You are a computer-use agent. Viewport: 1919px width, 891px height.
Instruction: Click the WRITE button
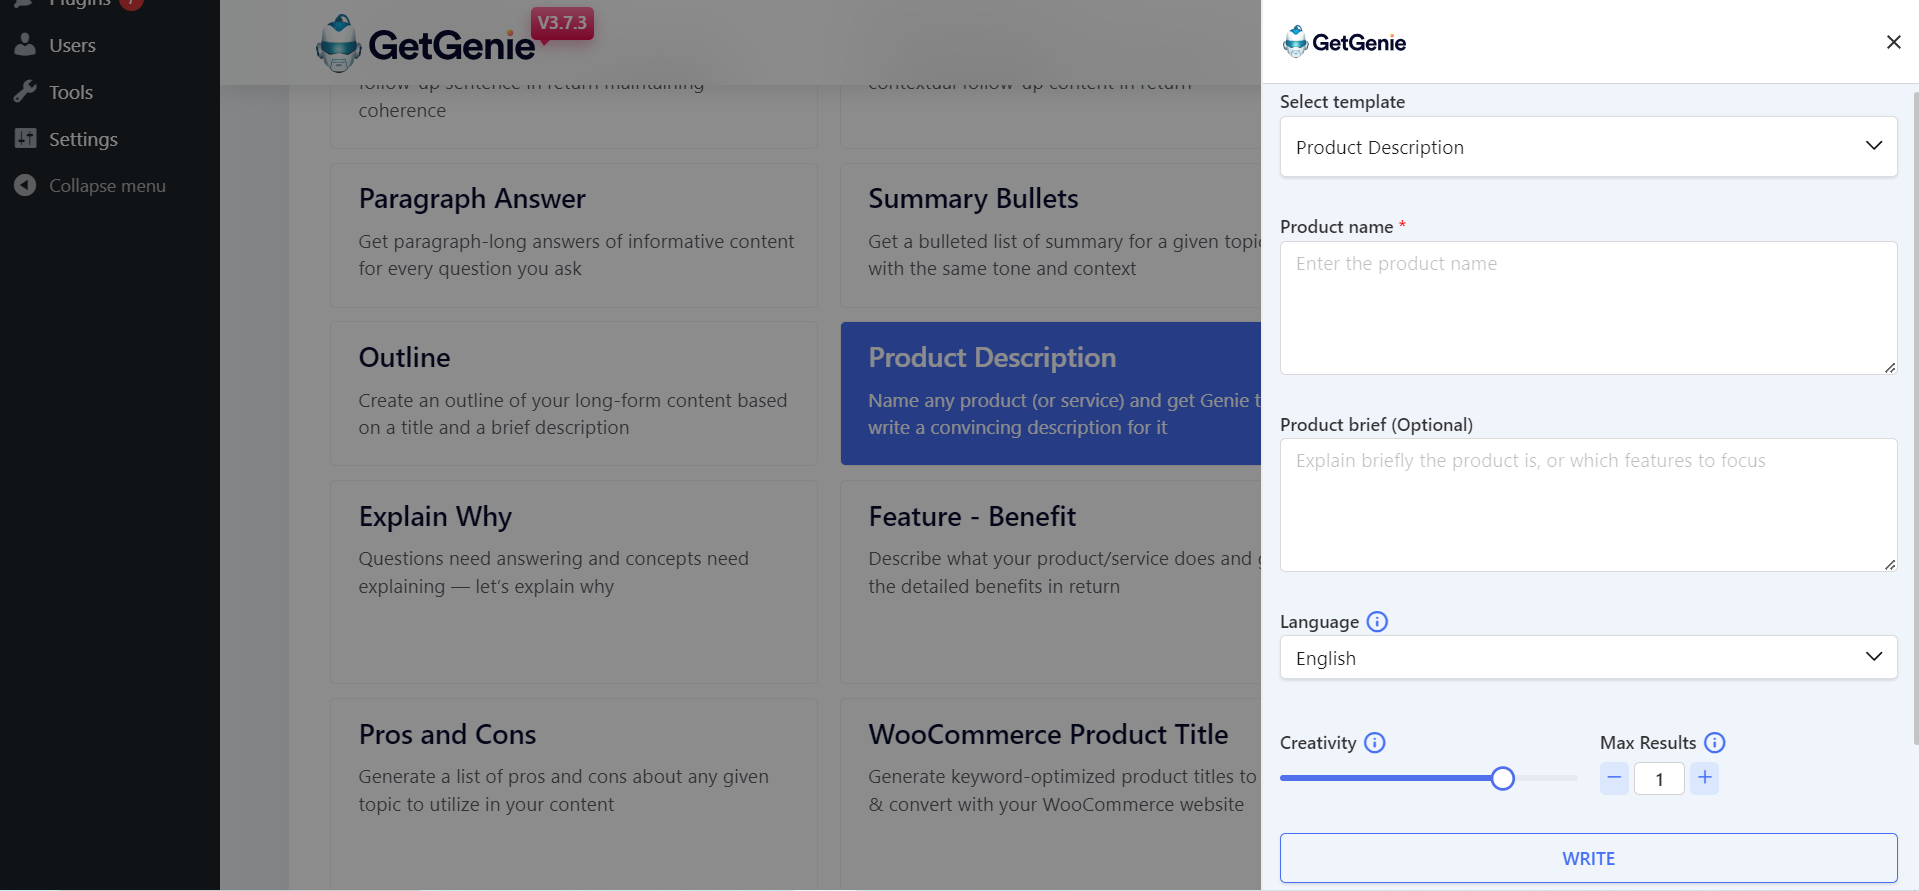coord(1588,858)
